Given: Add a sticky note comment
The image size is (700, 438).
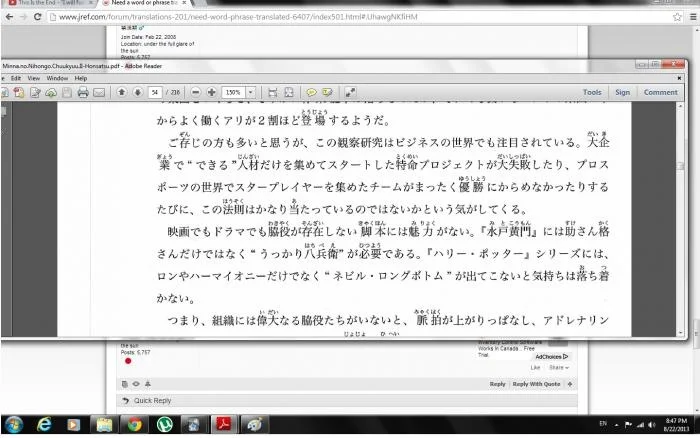Looking at the screenshot, I should pos(311,92).
